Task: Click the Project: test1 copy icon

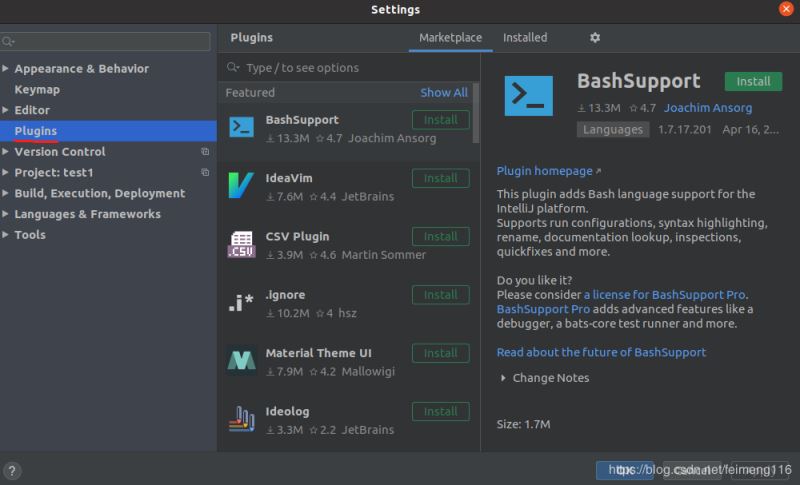Action: [205, 172]
